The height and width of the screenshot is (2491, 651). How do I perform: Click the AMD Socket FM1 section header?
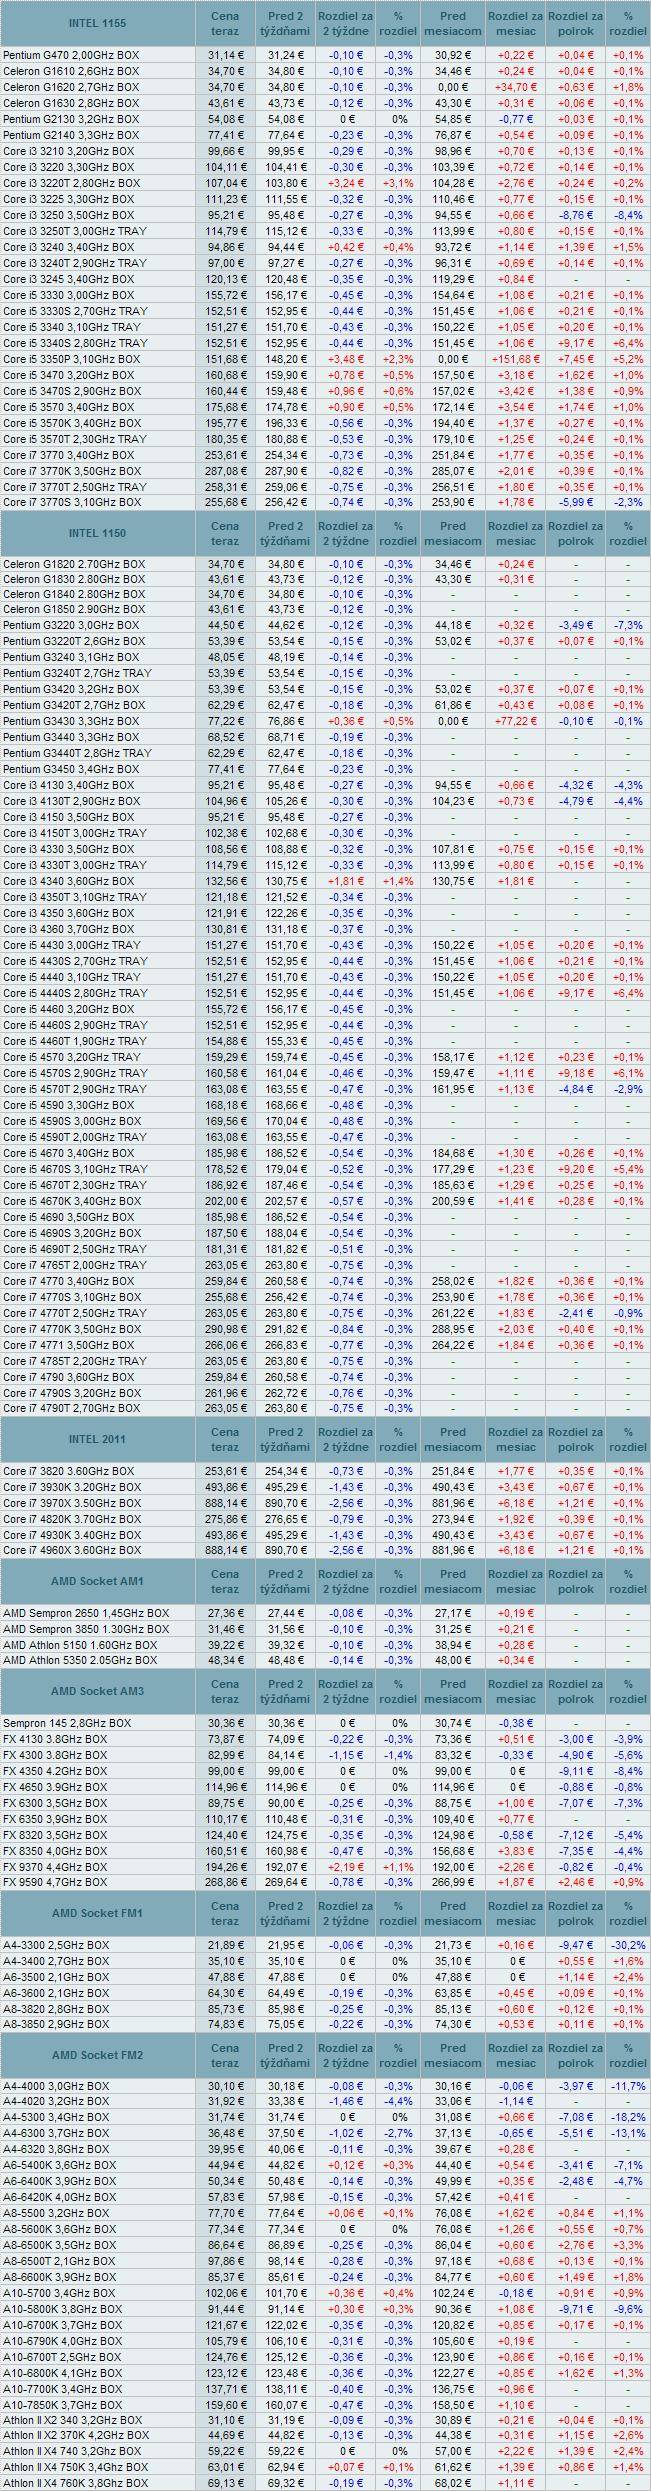click(98, 1913)
